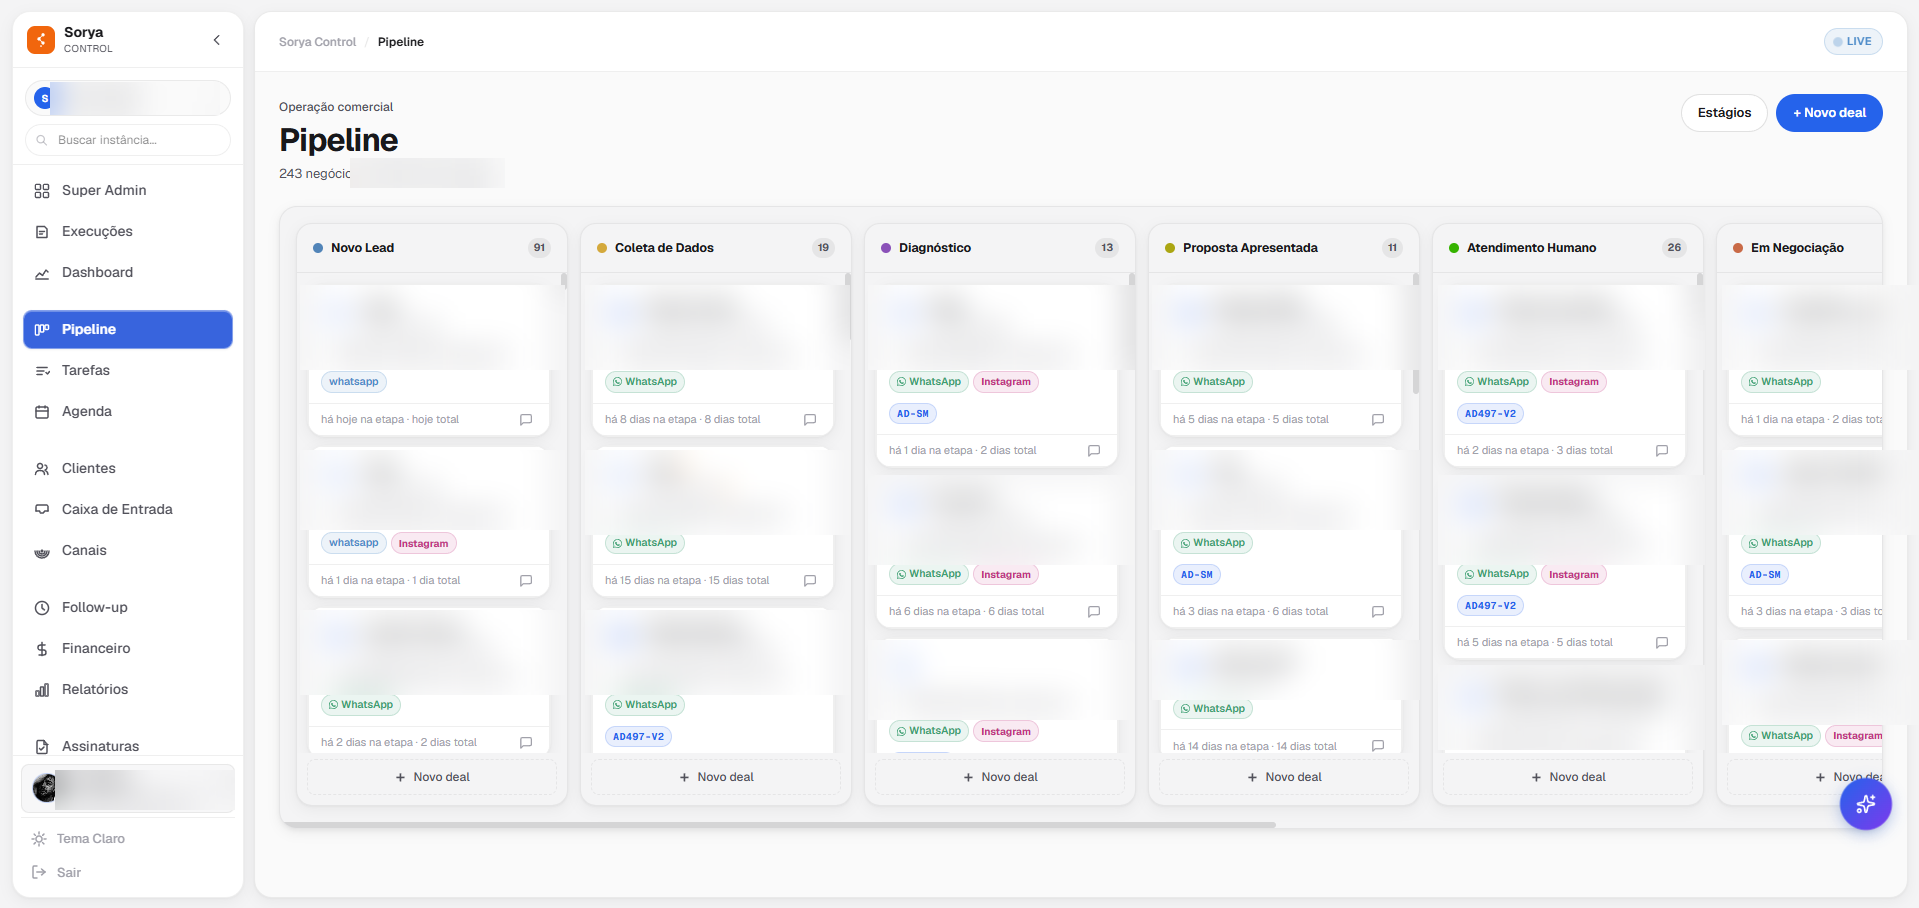The image size is (1919, 908).
Task: Click the Tarefas list icon
Action: click(x=42, y=371)
